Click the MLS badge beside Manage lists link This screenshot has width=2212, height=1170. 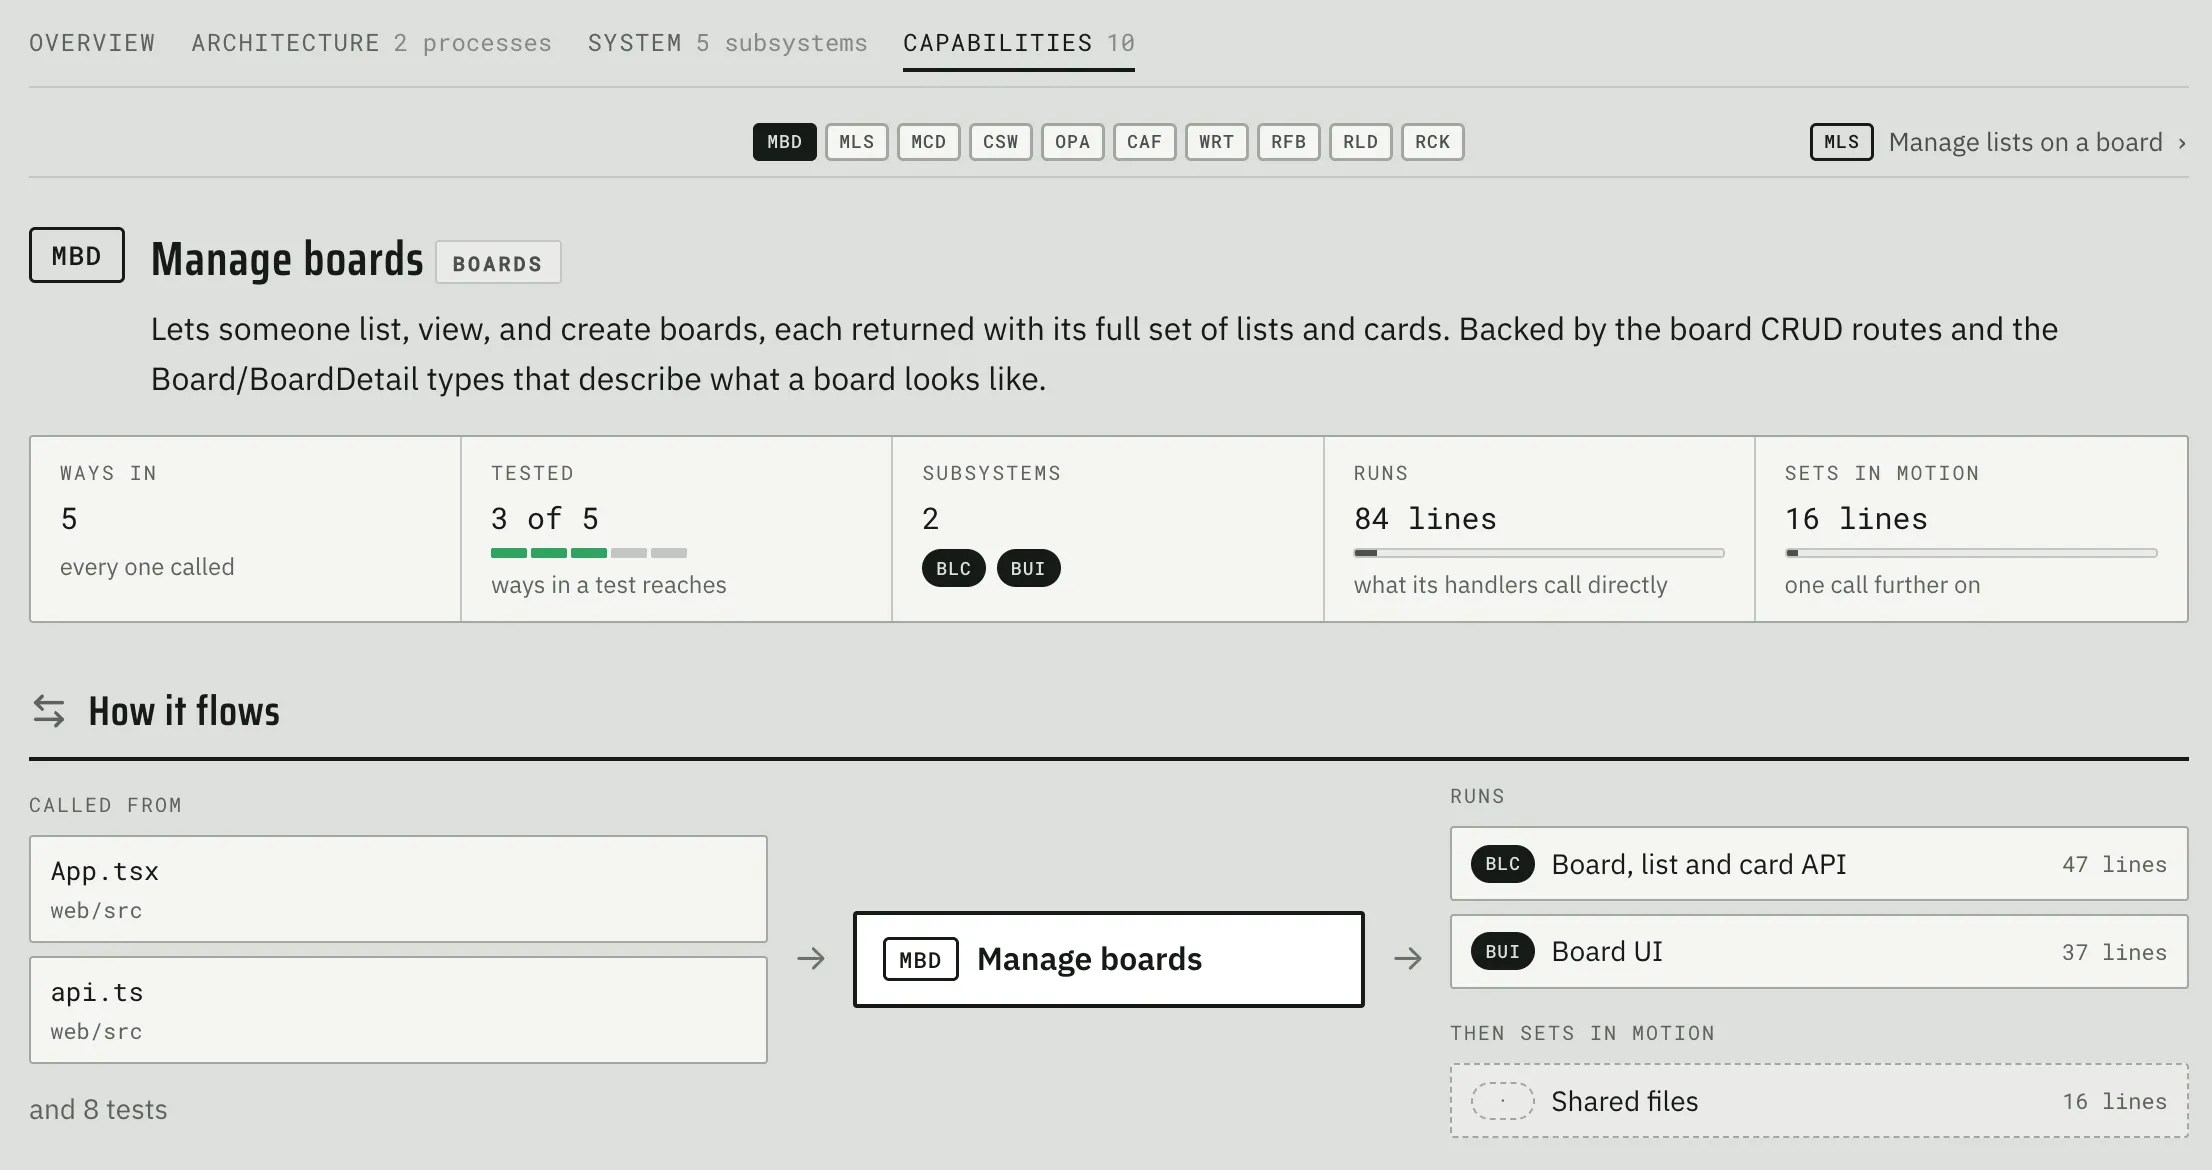tap(1841, 142)
